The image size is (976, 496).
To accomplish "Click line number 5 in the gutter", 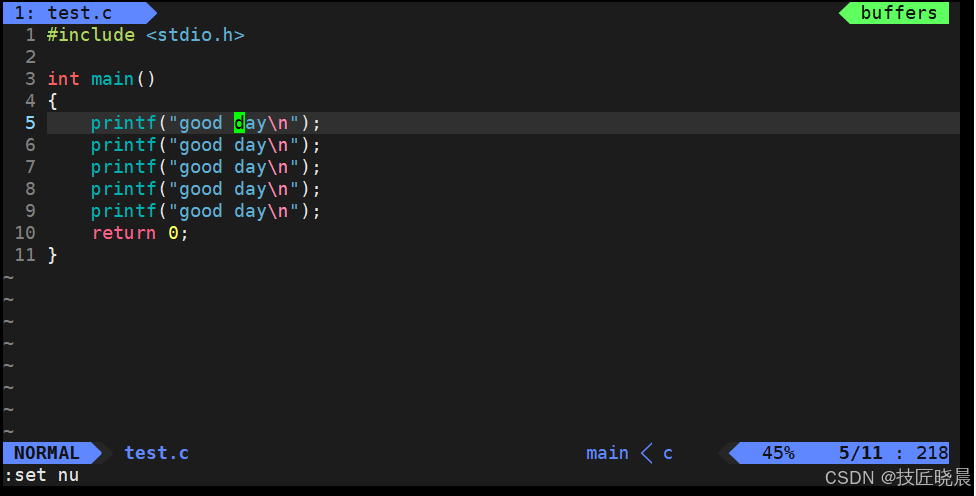I will pyautogui.click(x=30, y=123).
